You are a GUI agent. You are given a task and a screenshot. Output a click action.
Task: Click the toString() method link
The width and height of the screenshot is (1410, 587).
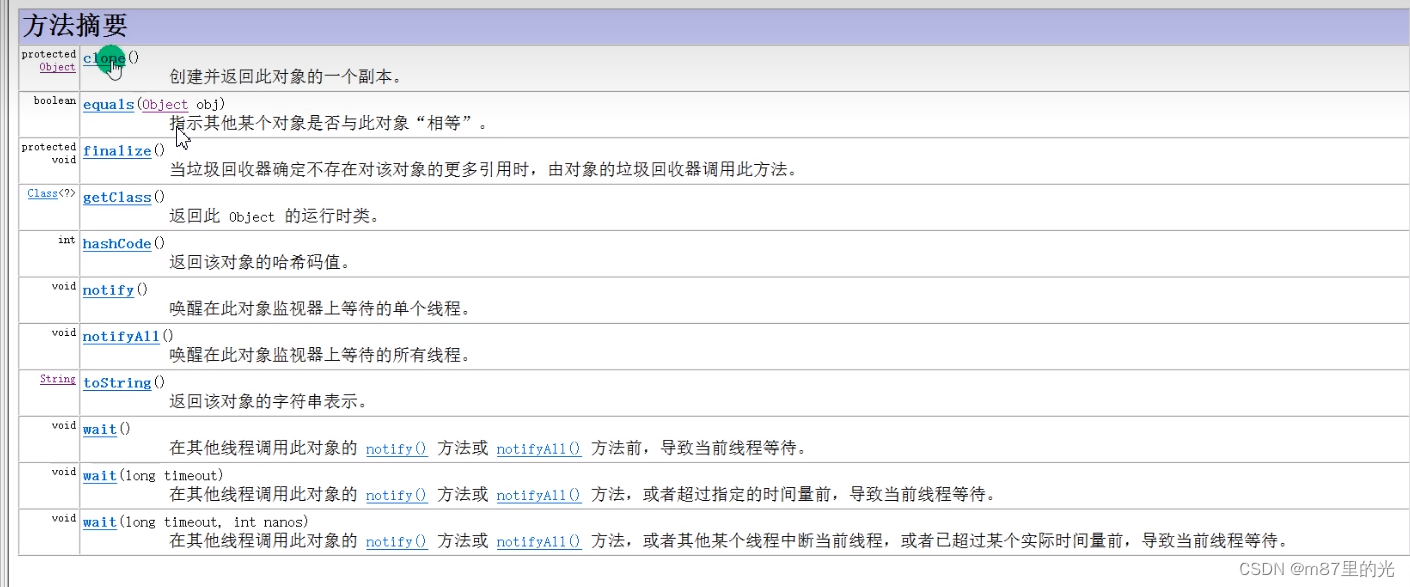pos(116,383)
